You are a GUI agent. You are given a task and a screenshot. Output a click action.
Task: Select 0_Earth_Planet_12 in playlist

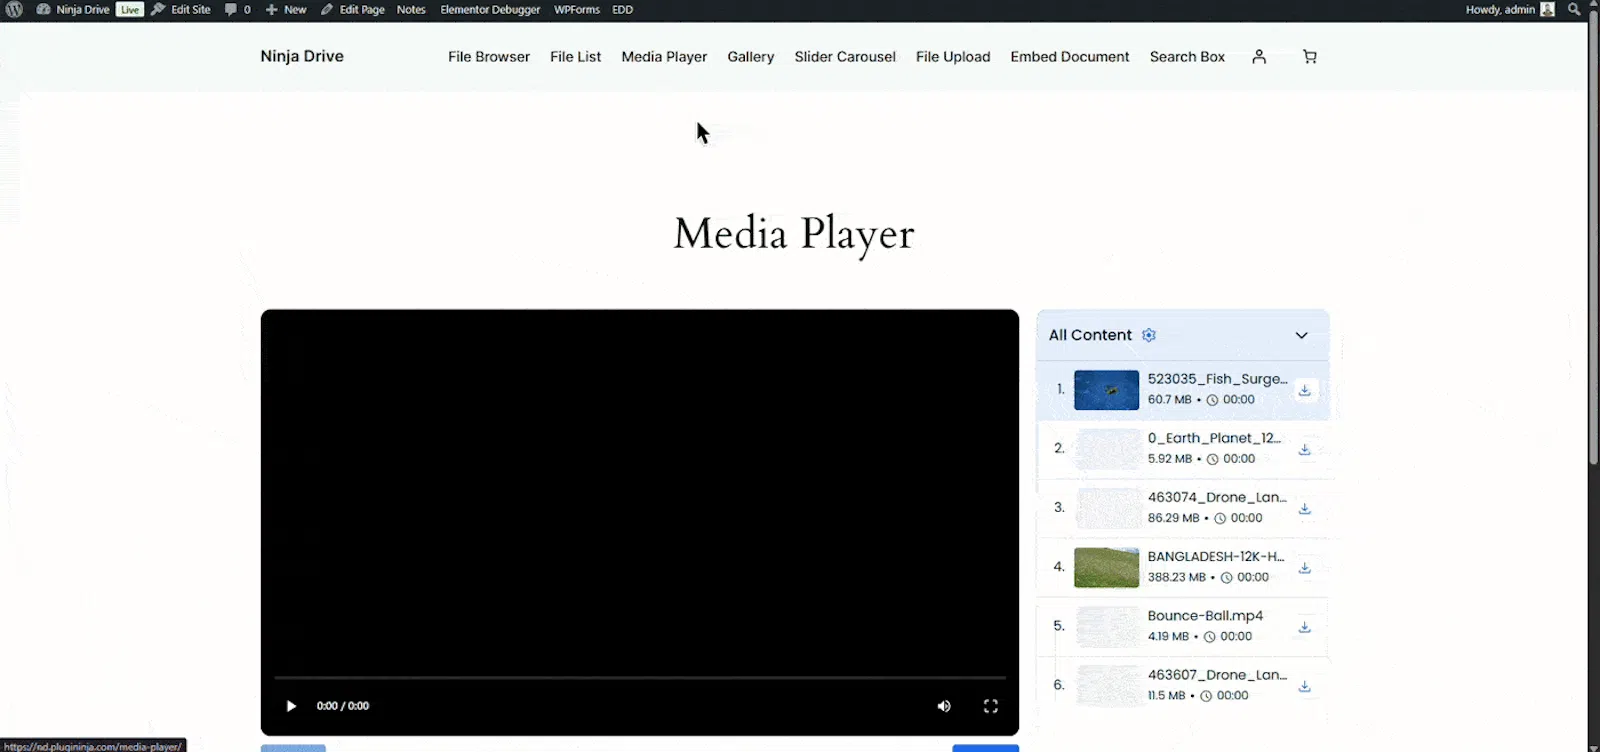coord(1183,449)
